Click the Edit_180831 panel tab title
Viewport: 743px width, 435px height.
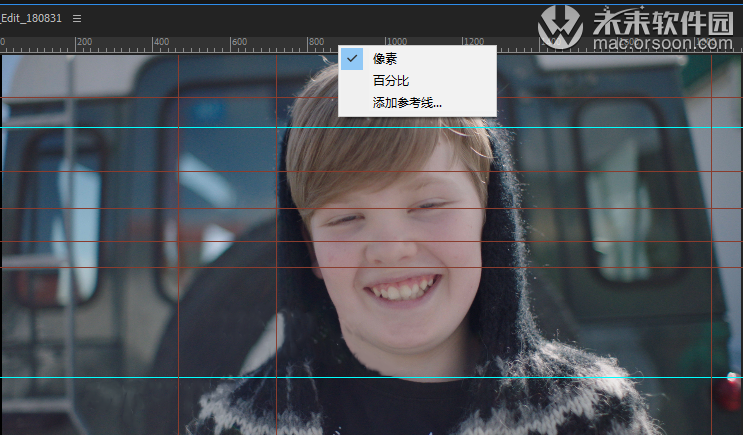pos(31,18)
